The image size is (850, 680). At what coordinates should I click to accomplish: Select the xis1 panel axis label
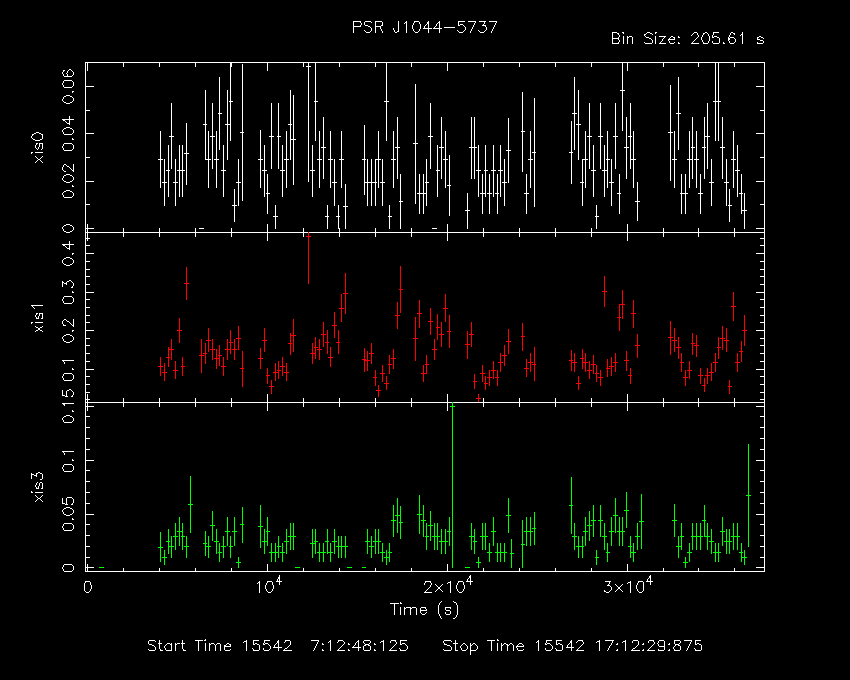tap(38, 317)
